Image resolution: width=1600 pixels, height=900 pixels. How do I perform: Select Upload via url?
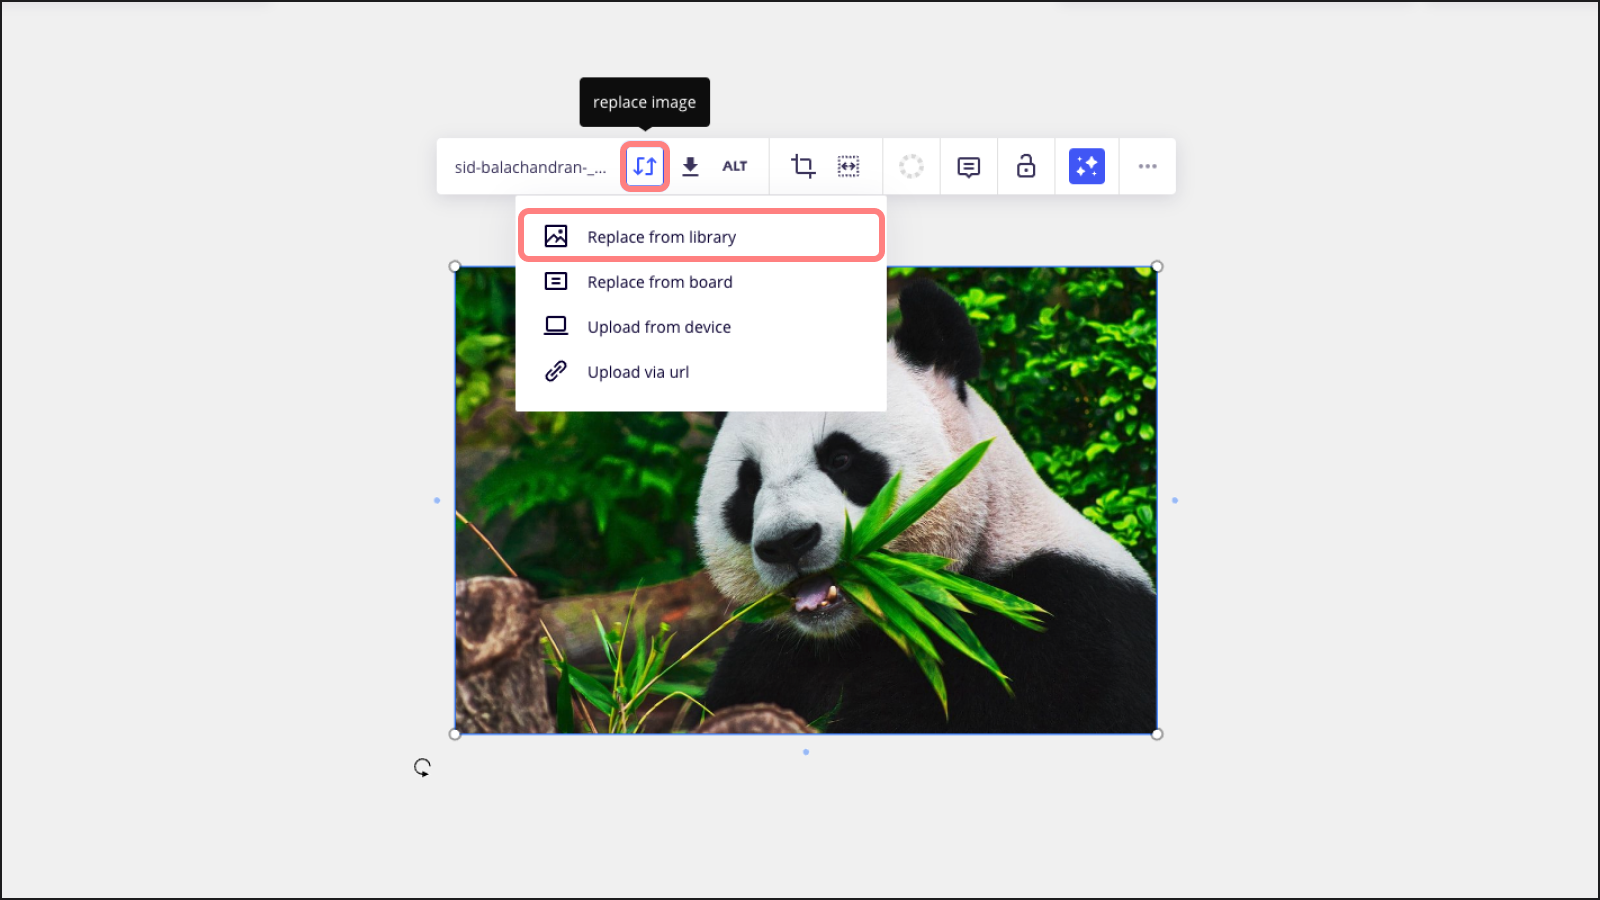(638, 372)
